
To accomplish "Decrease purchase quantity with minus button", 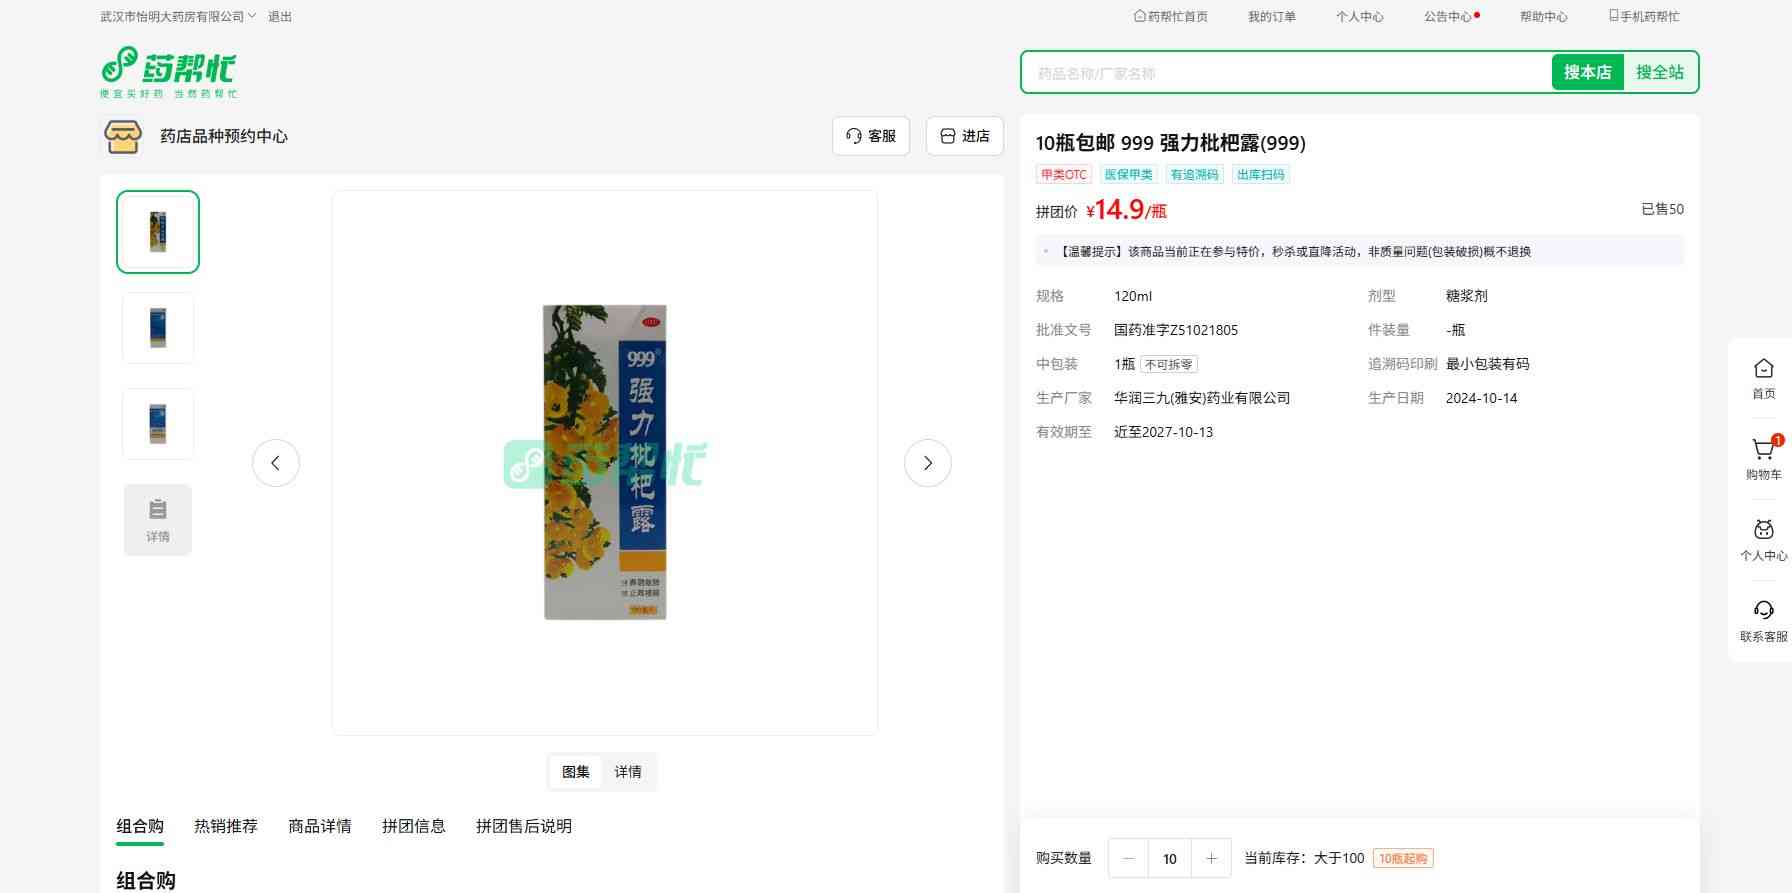I will click(1129, 858).
